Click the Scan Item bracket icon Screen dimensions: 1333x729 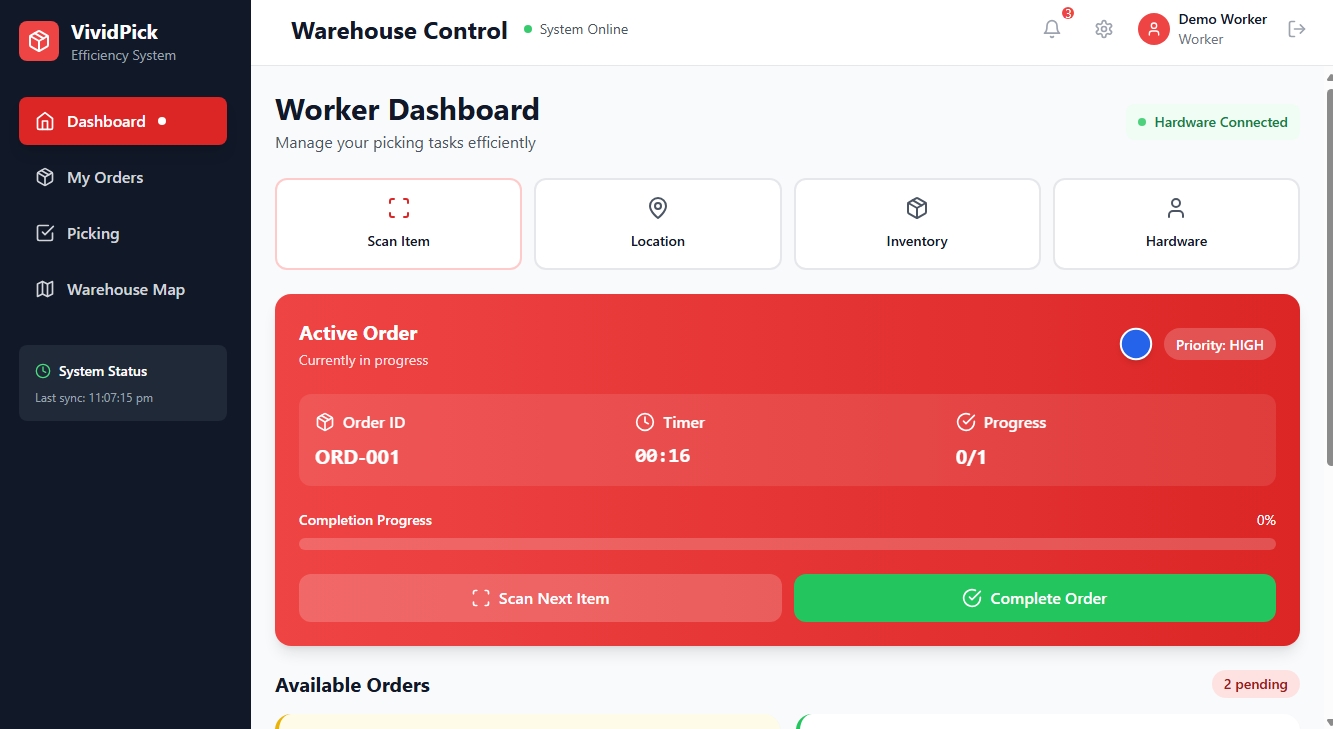(x=399, y=208)
